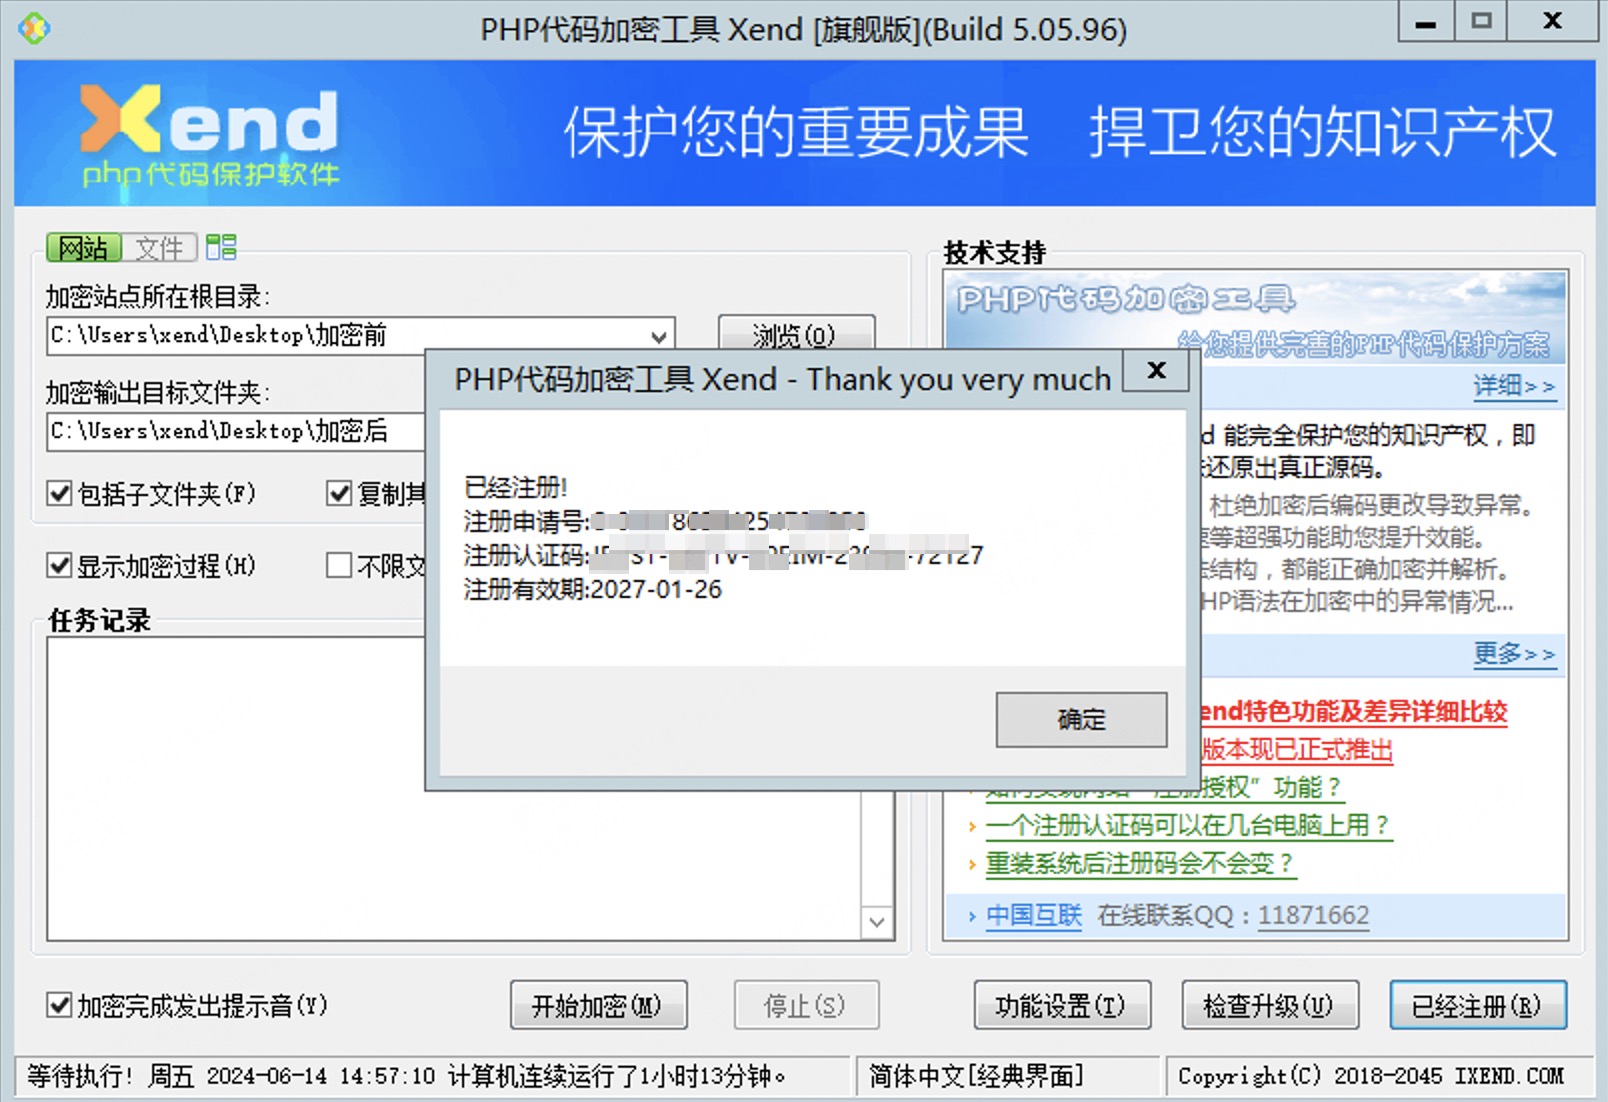Confirm the dialog with 确定

pyautogui.click(x=1081, y=719)
